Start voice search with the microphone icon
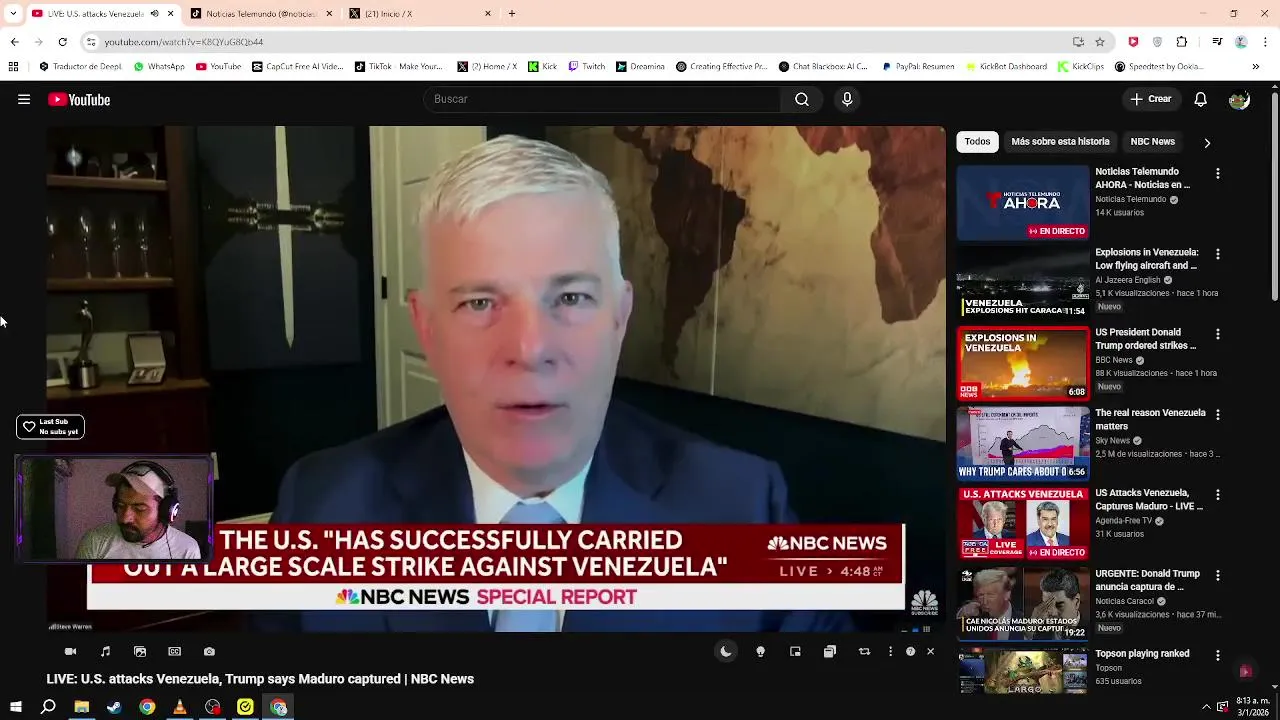This screenshot has height=720, width=1280. (x=847, y=99)
